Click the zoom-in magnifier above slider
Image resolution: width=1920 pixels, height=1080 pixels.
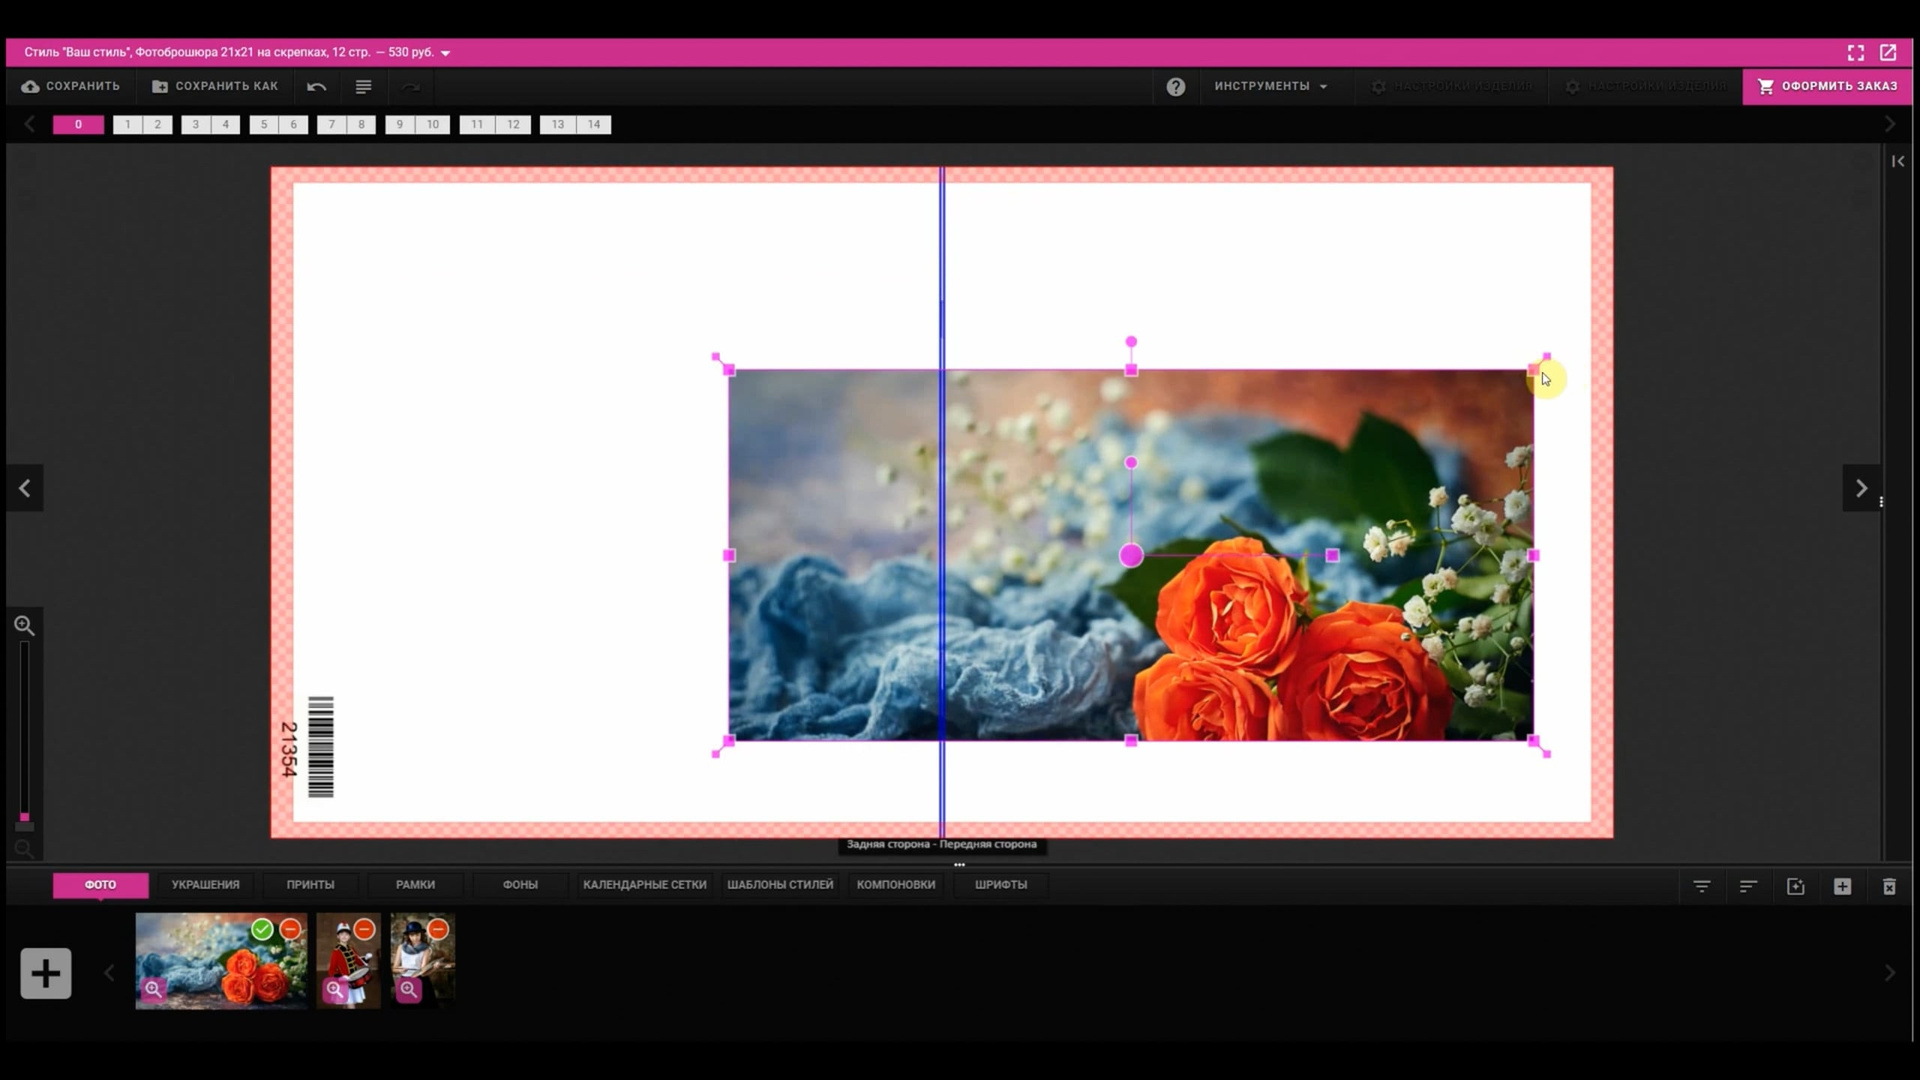point(25,626)
